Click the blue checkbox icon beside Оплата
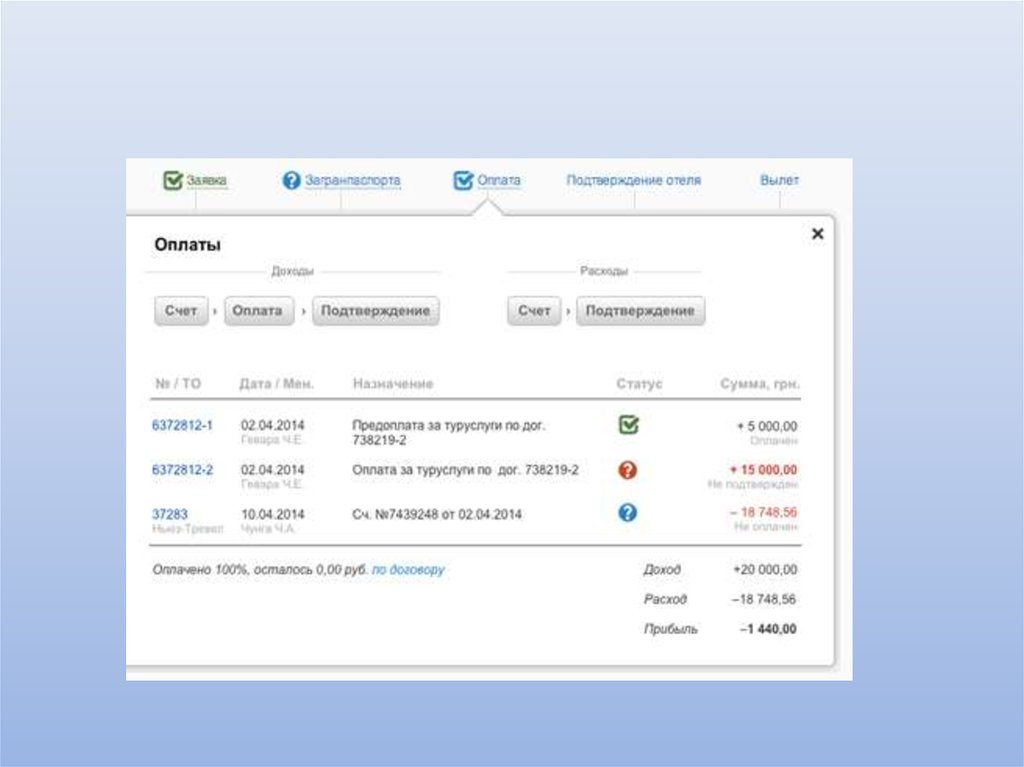This screenshot has height=767, width=1024. point(463,181)
